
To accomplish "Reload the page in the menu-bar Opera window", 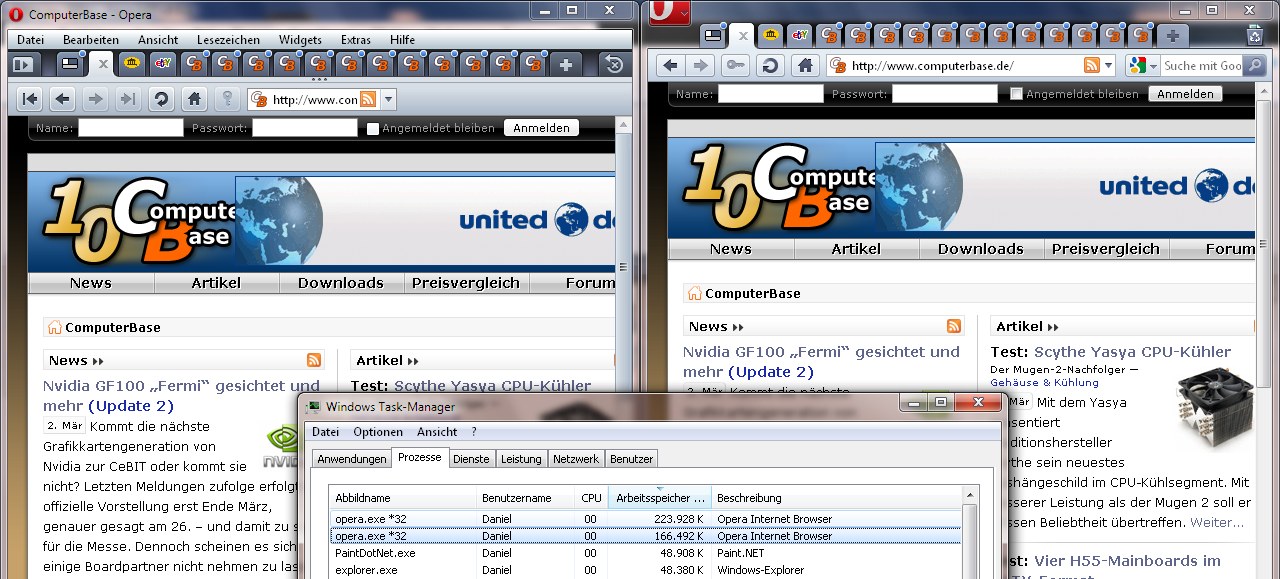I will point(160,99).
